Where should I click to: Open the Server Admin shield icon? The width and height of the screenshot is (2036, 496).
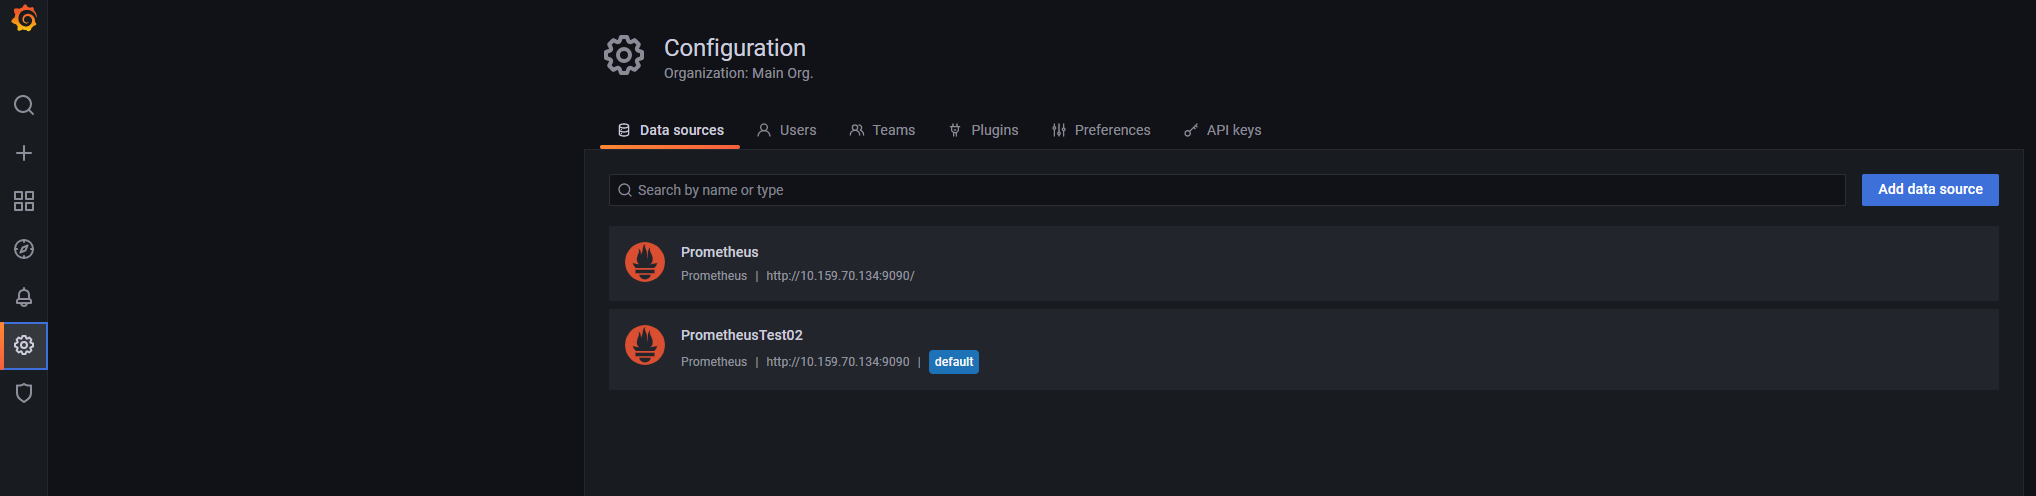[24, 393]
